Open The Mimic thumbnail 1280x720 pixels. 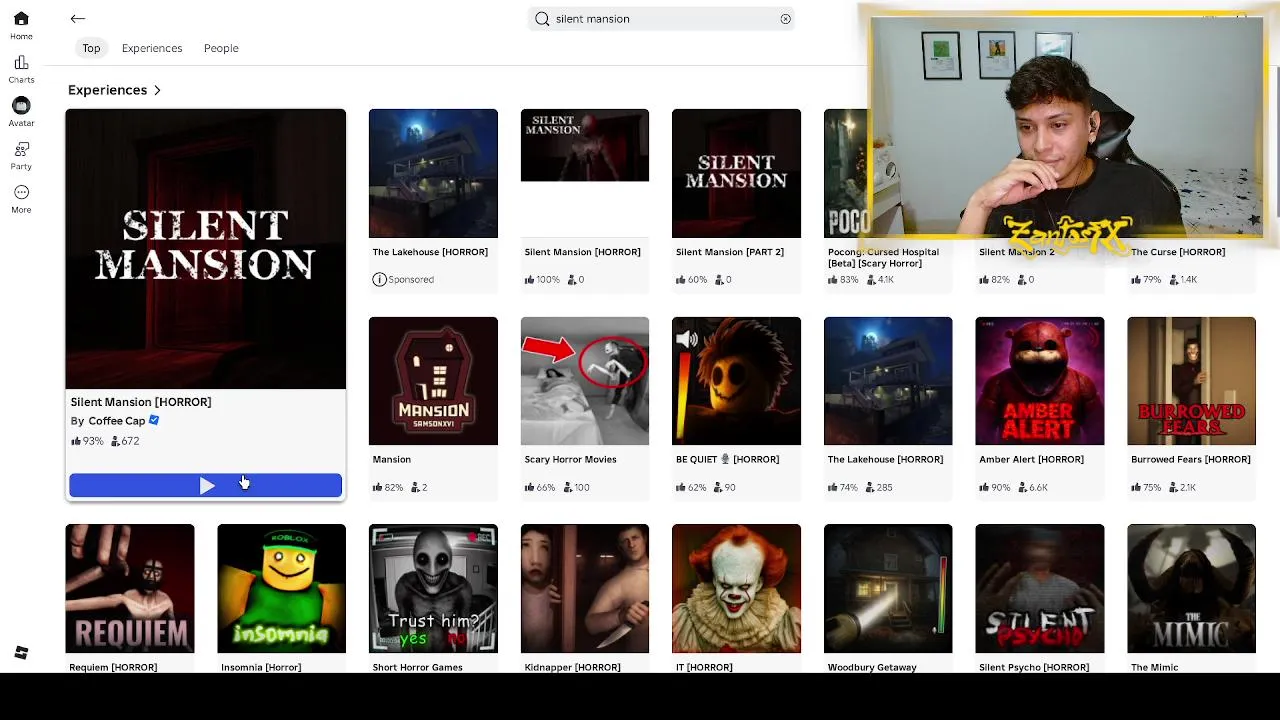1191,588
